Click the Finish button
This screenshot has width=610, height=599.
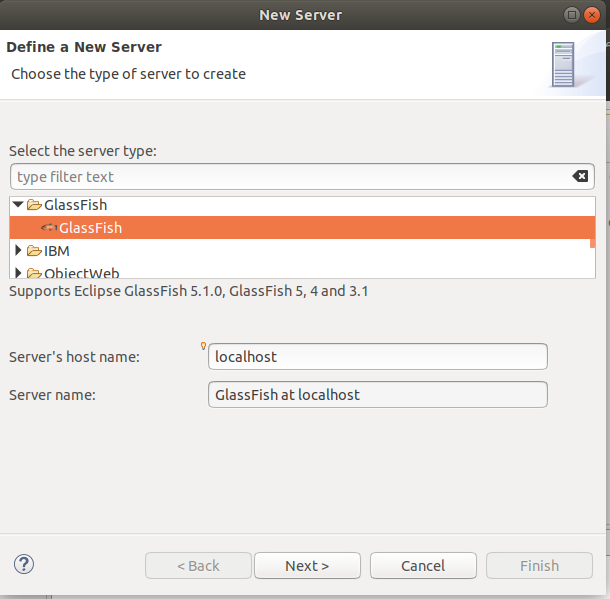[x=539, y=566]
